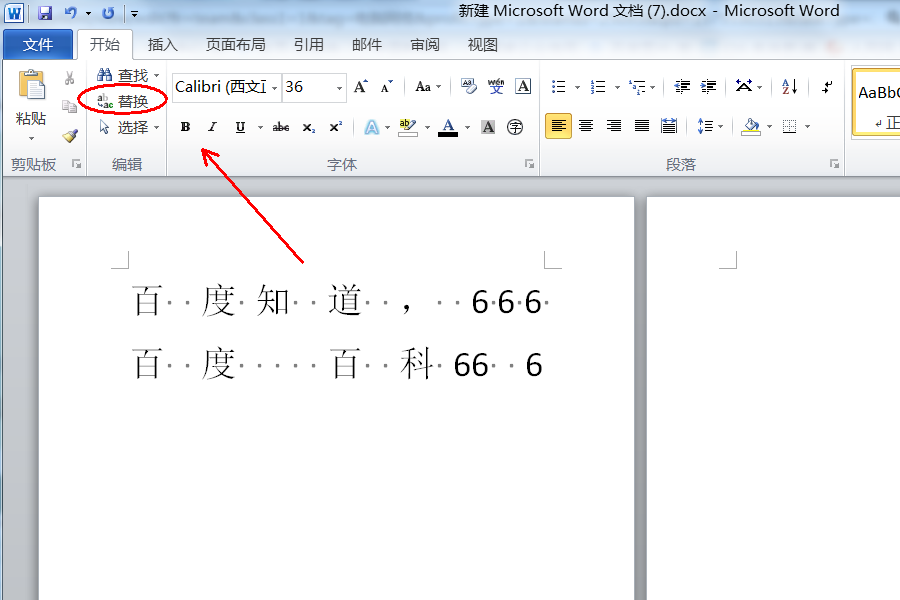This screenshot has height=600, width=900.
Task: Undo the last action
Action: [x=71, y=13]
